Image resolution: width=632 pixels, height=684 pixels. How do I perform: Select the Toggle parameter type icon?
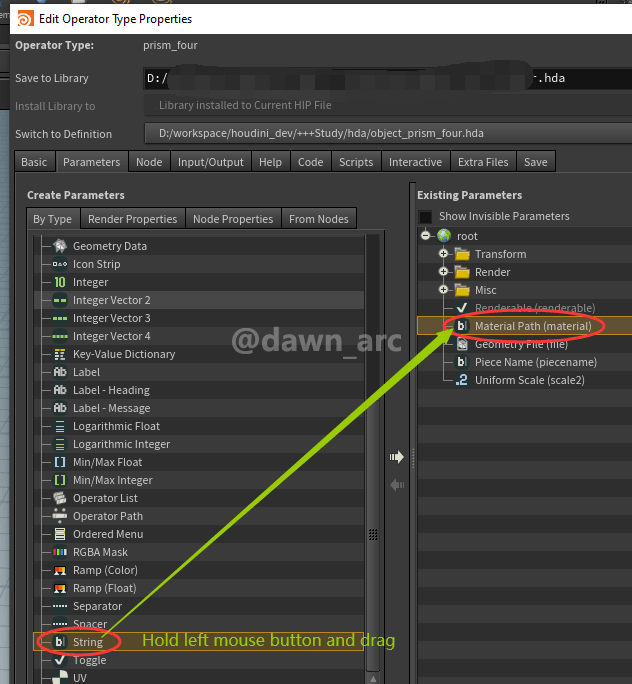pyautogui.click(x=60, y=660)
